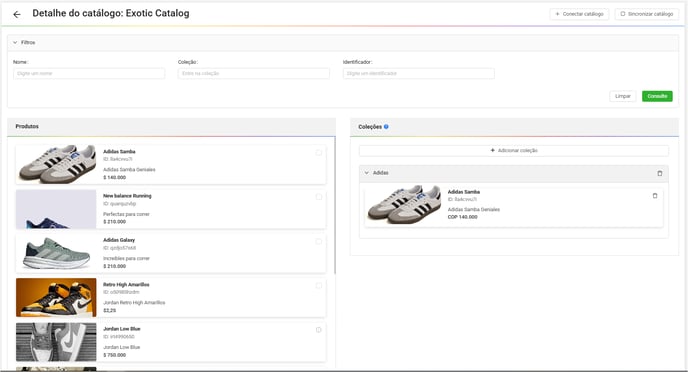The image size is (688, 372).
Task: Open the Adidas Galaxy shoe thumbnail
Action: [x=56, y=253]
